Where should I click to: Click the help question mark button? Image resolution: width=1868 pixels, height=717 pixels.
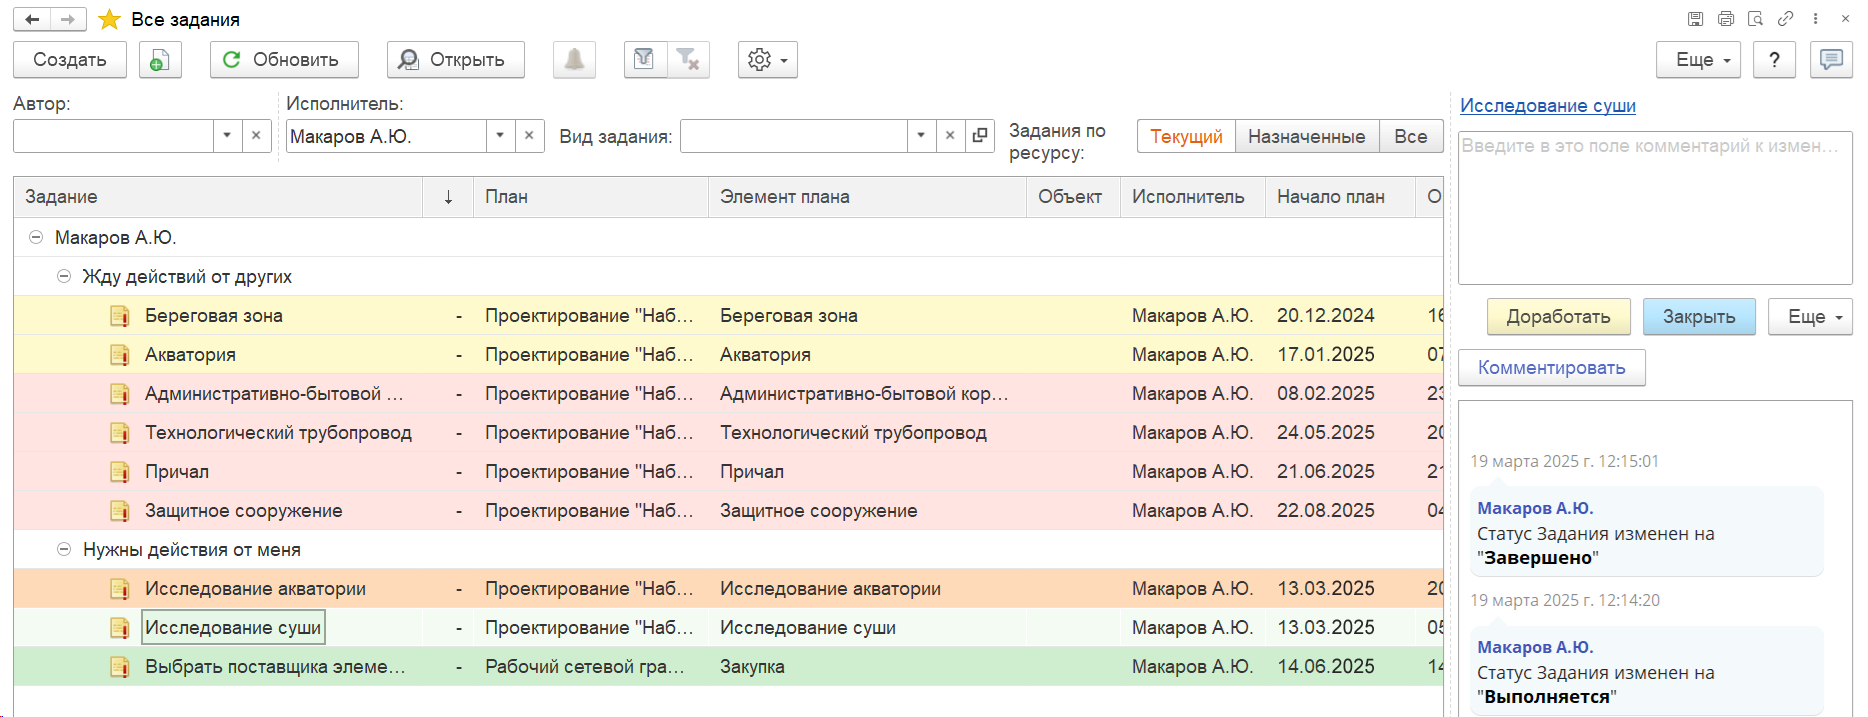pos(1774,60)
